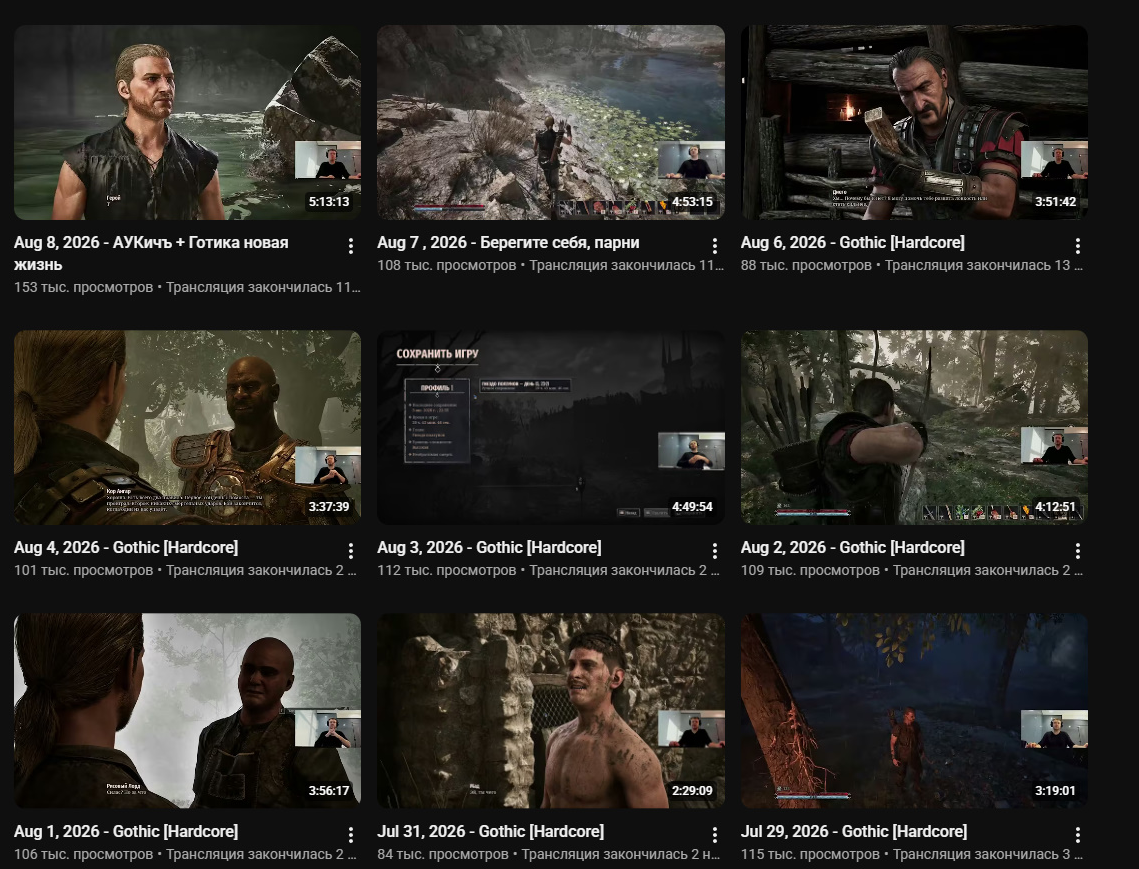
Task: Open the night forest thumbnail 3:19:01
Action: 914,711
